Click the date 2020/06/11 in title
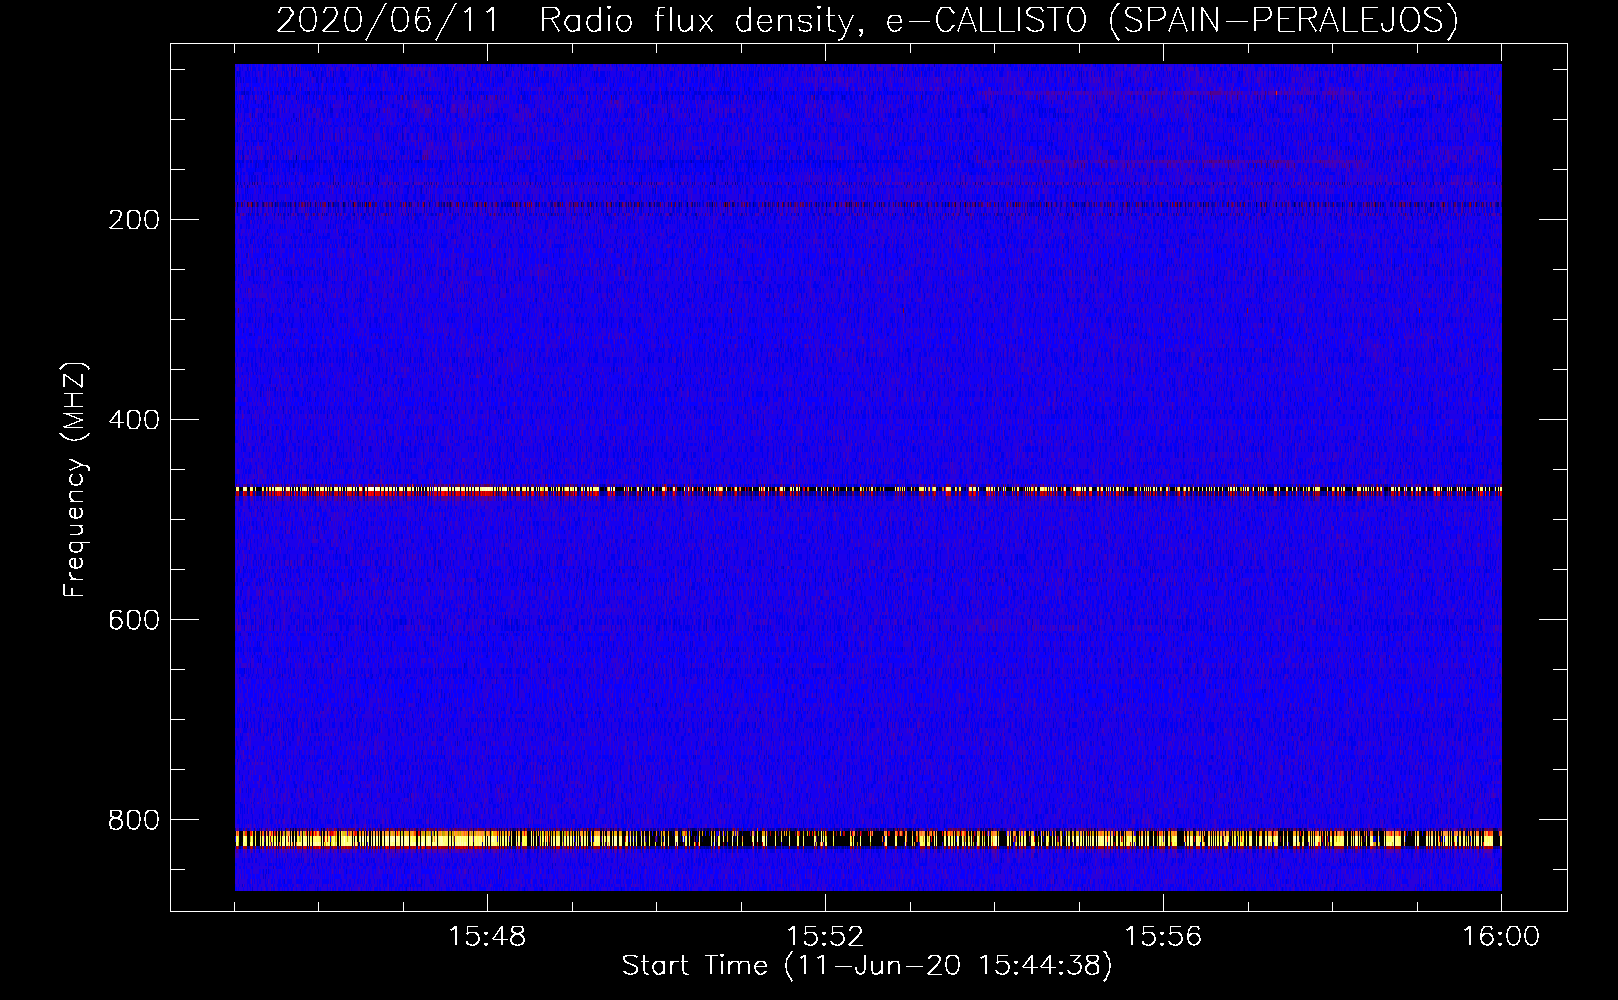Screen dimensions: 1618x1000 [x=388, y=20]
